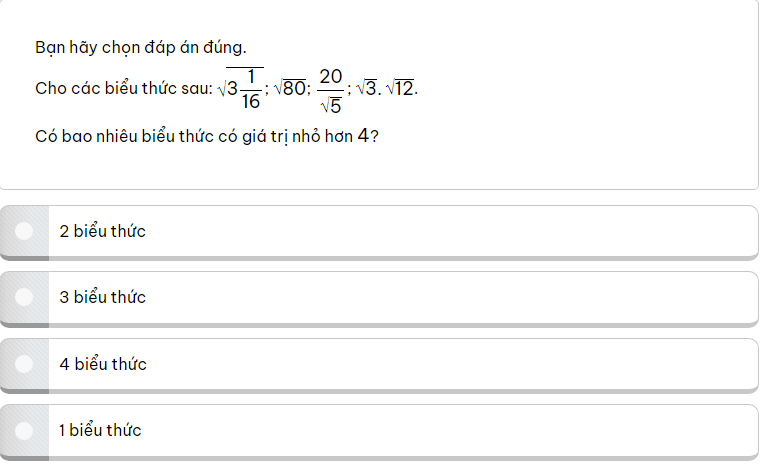Screen dimensions: 764x468
Task: Click the '3 biểu thức' answer label
Action: pos(103,297)
